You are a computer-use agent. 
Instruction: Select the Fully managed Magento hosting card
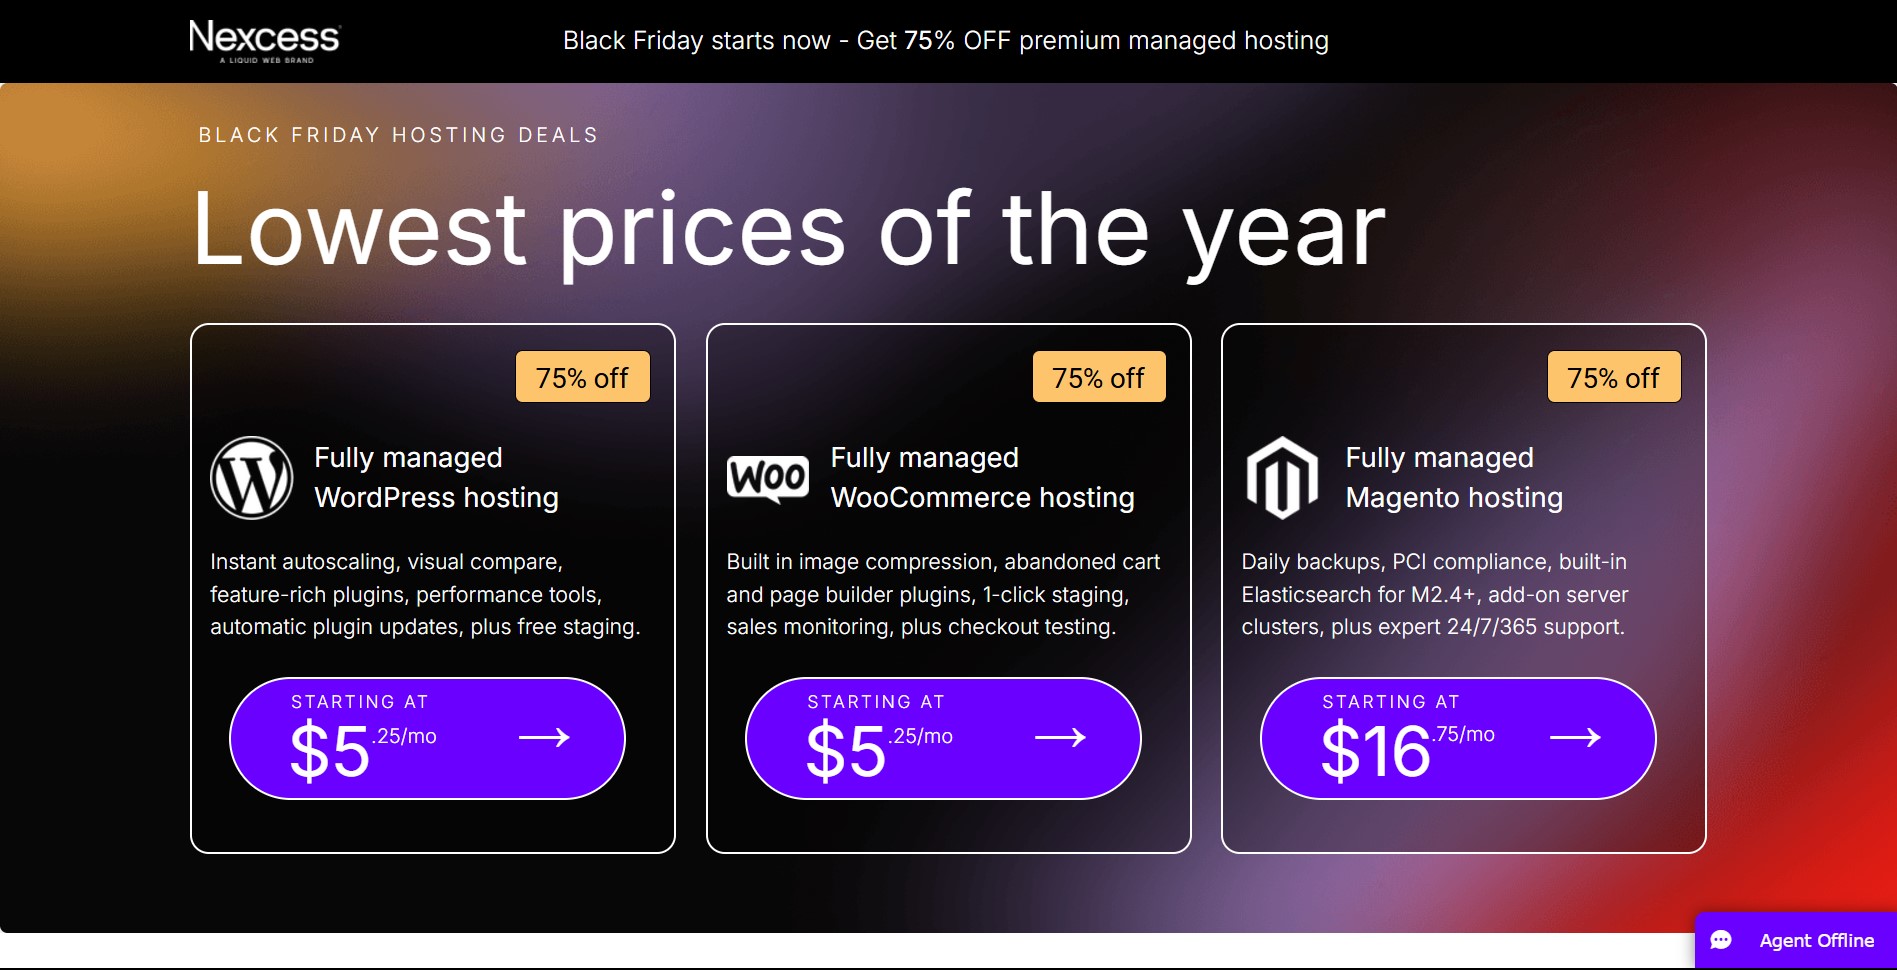point(1464,587)
